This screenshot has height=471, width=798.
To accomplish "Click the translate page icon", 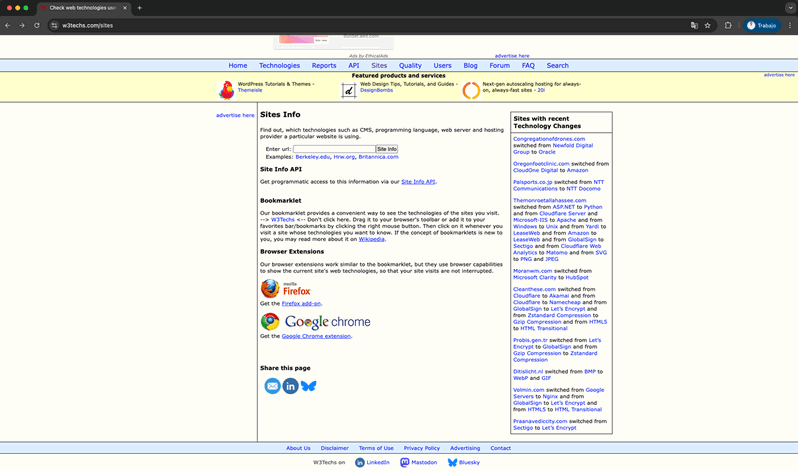I will [x=694, y=25].
